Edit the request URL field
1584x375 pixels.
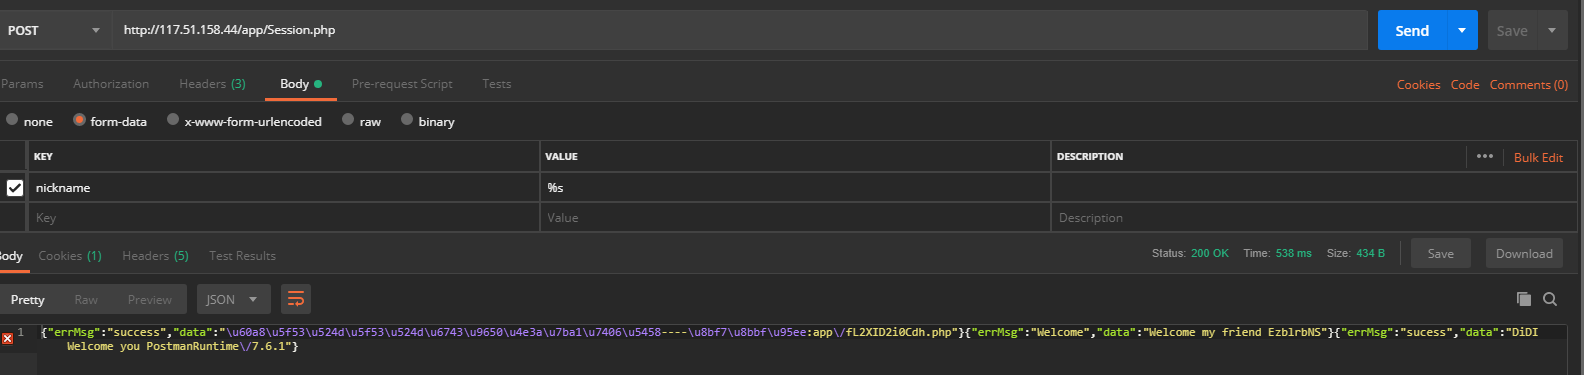pos(740,30)
